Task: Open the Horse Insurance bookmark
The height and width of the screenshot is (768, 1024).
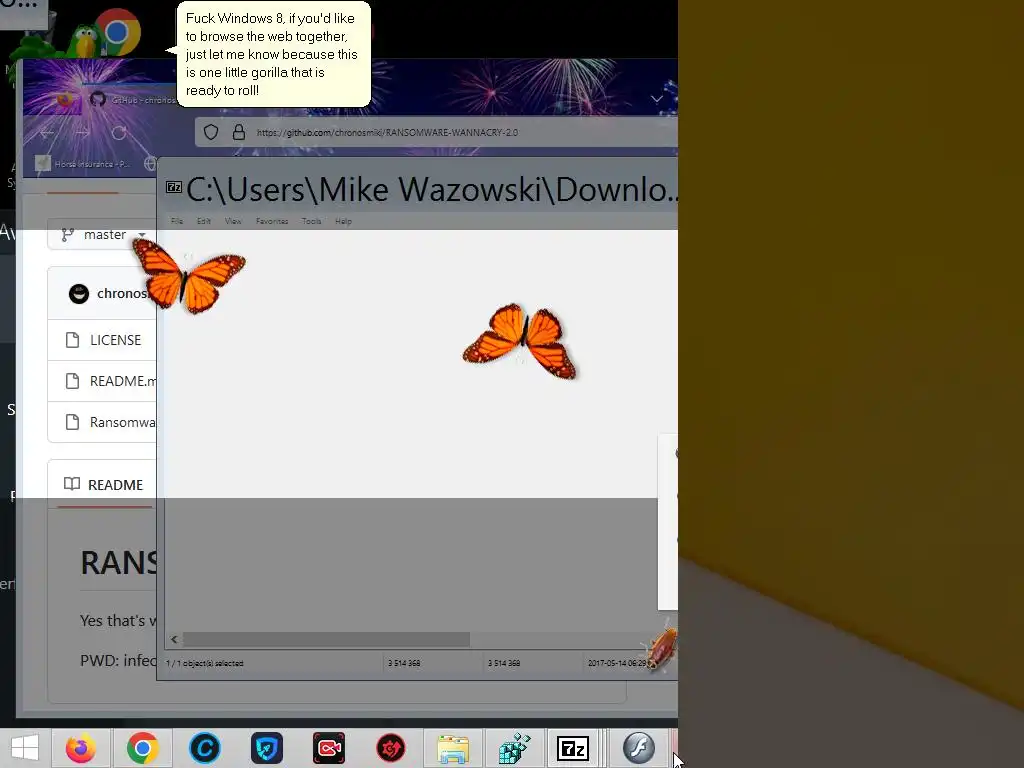Action: pyautogui.click(x=83, y=163)
